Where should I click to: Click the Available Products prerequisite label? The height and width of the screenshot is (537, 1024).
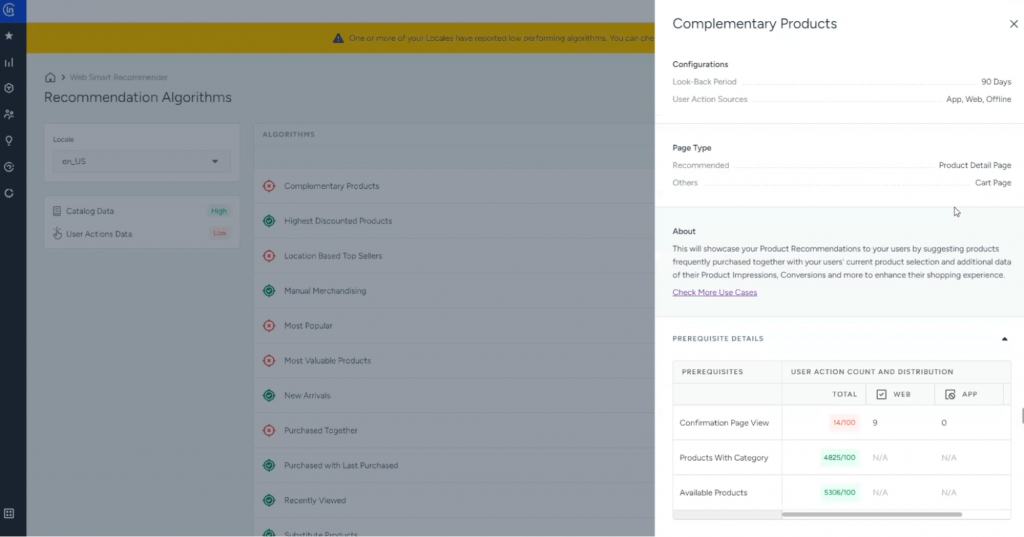click(713, 493)
